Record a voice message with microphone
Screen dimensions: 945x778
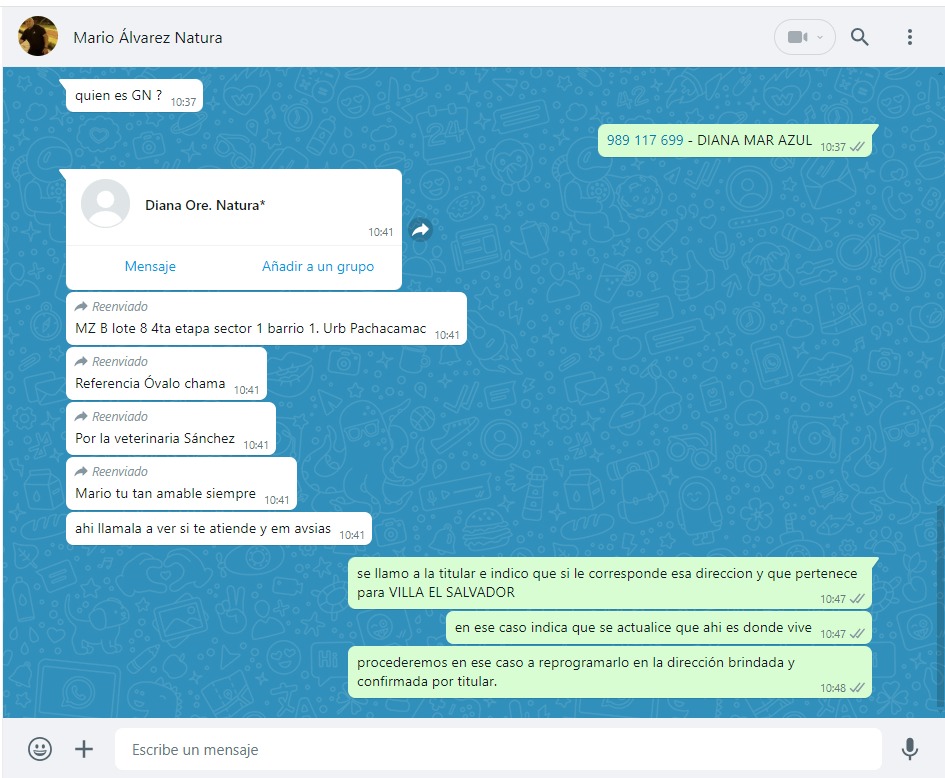(x=909, y=749)
